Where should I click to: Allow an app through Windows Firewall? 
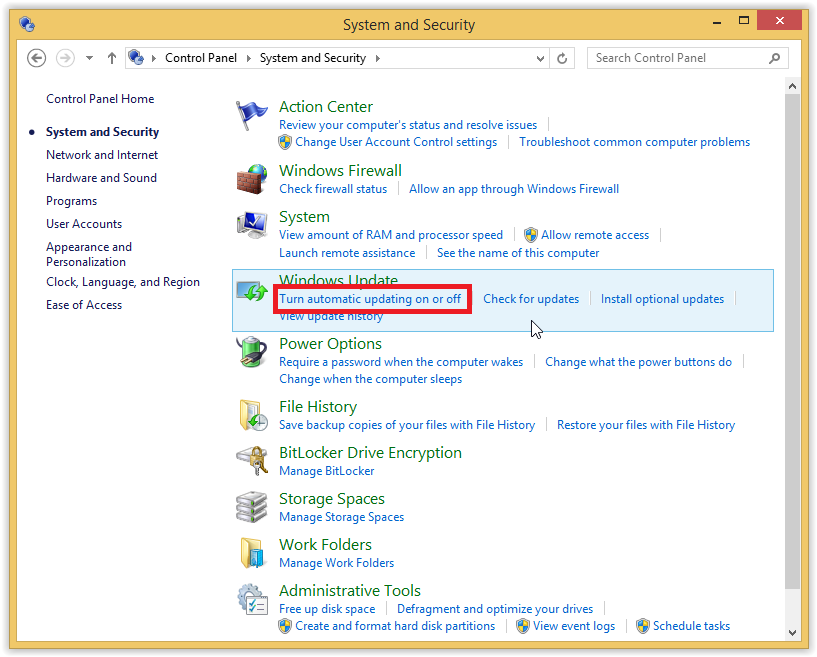coord(514,189)
